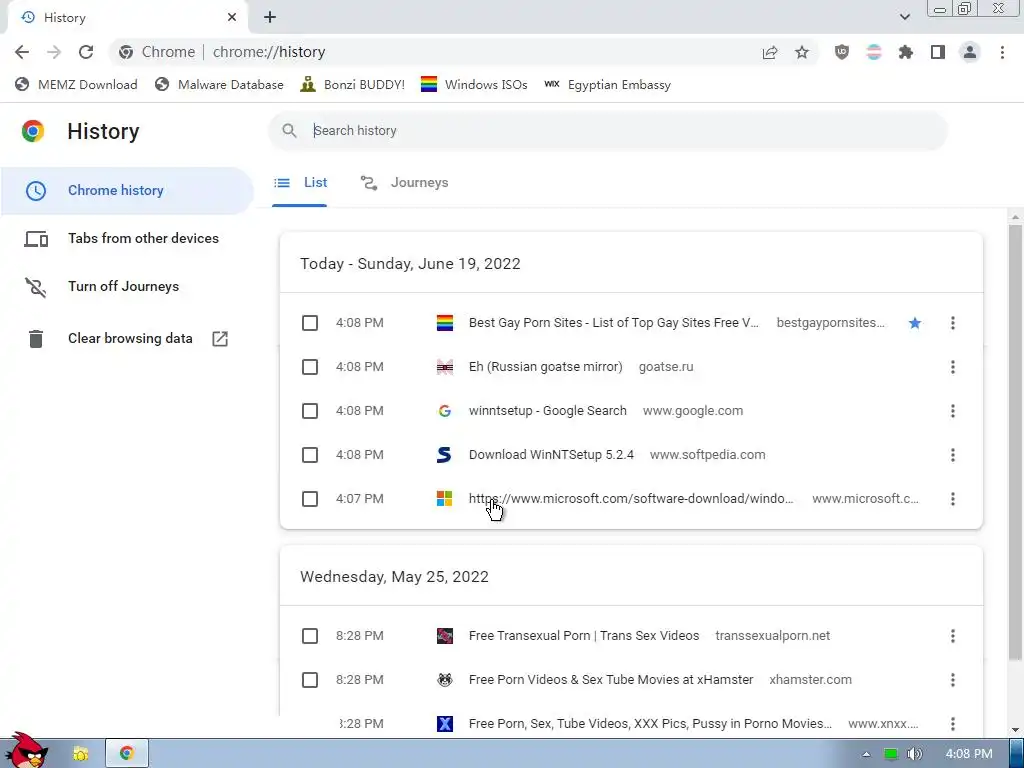Open Egyptian Embassy bookmark
This screenshot has height=768, width=1024.
click(x=607, y=85)
